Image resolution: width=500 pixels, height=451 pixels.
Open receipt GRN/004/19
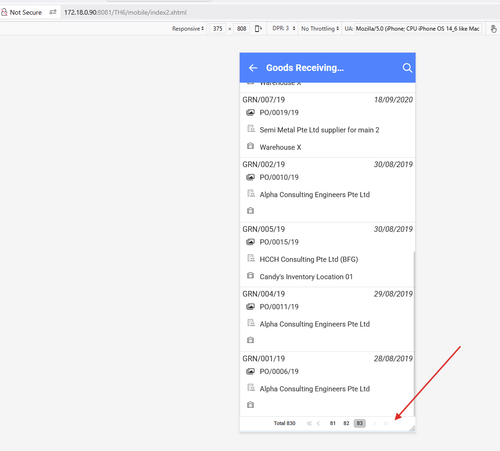[264, 294]
